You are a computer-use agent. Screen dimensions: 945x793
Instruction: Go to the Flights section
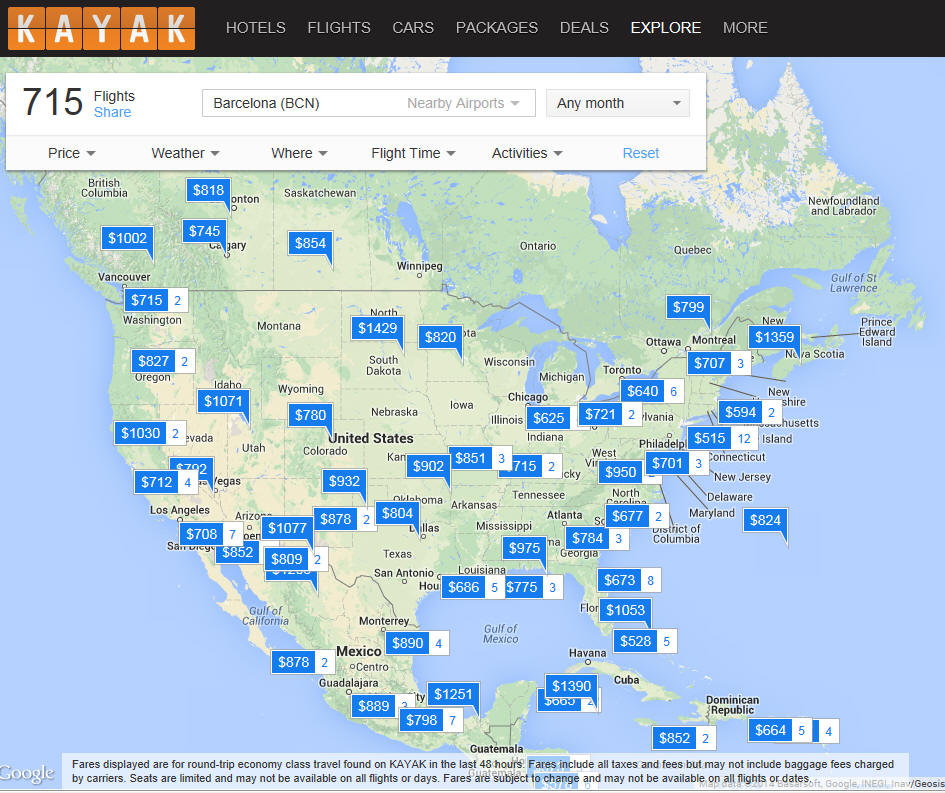click(x=339, y=28)
